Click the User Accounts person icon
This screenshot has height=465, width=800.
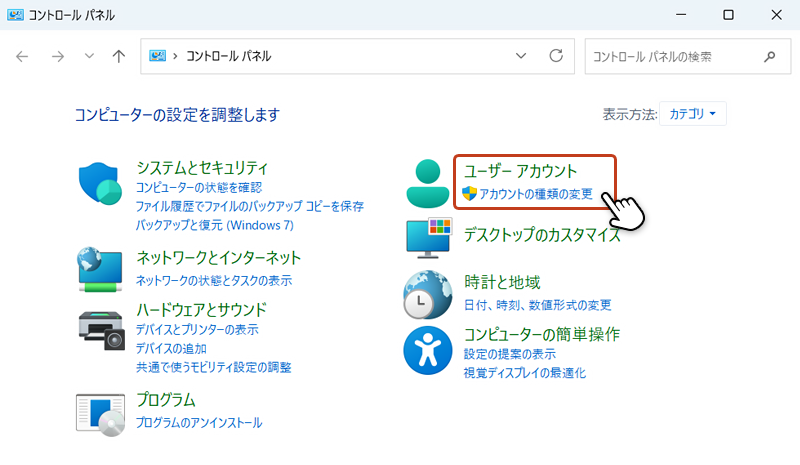point(428,183)
